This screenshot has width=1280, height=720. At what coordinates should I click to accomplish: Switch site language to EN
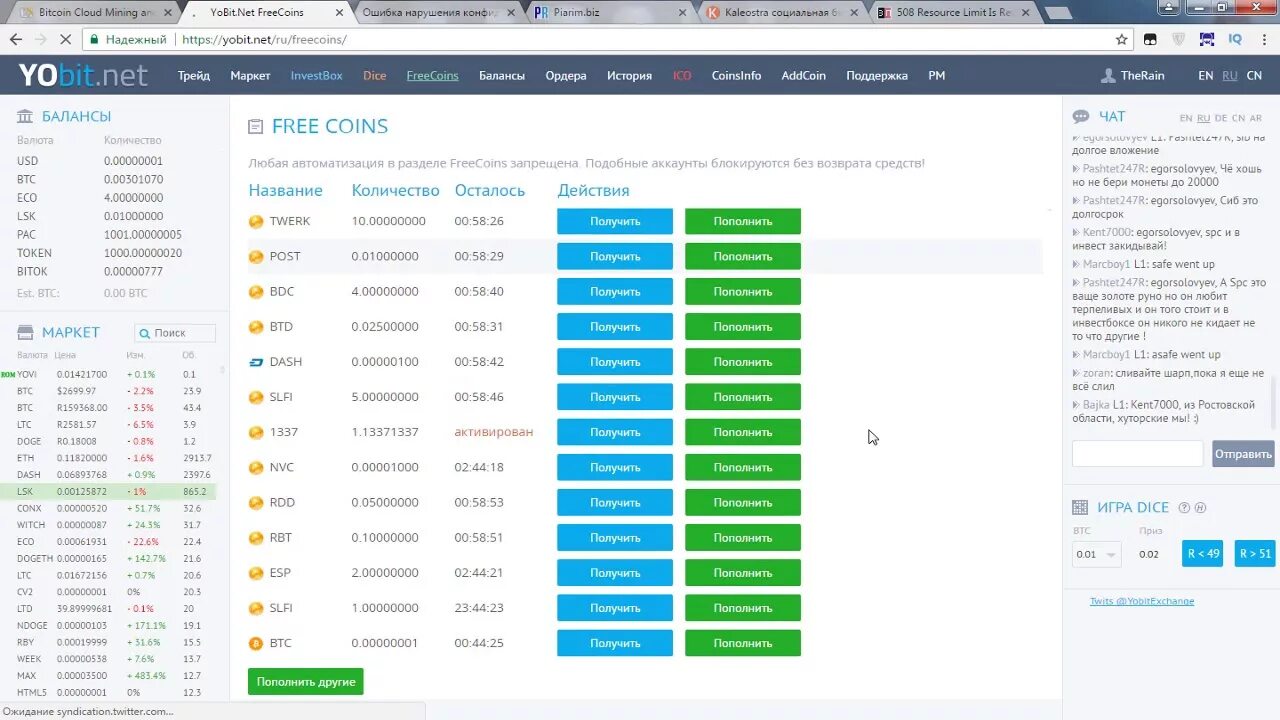click(1205, 76)
